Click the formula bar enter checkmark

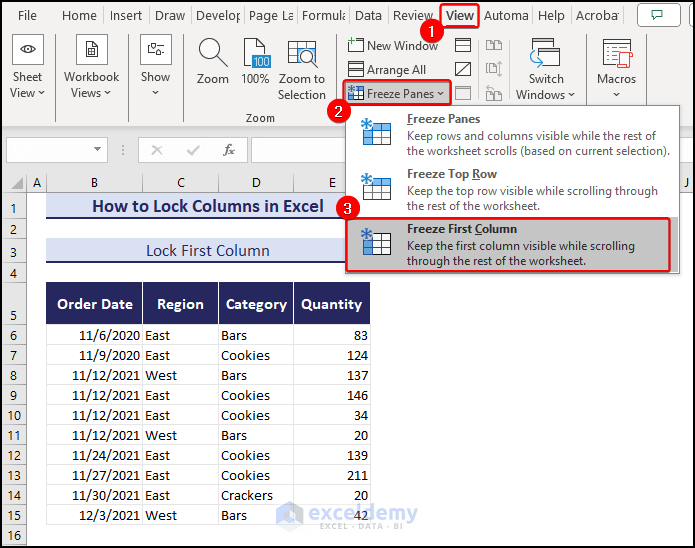click(193, 150)
